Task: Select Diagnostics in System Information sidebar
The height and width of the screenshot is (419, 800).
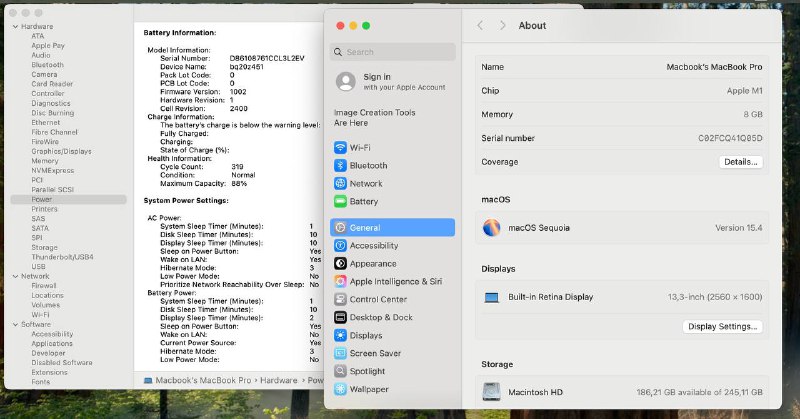Action: coord(51,103)
